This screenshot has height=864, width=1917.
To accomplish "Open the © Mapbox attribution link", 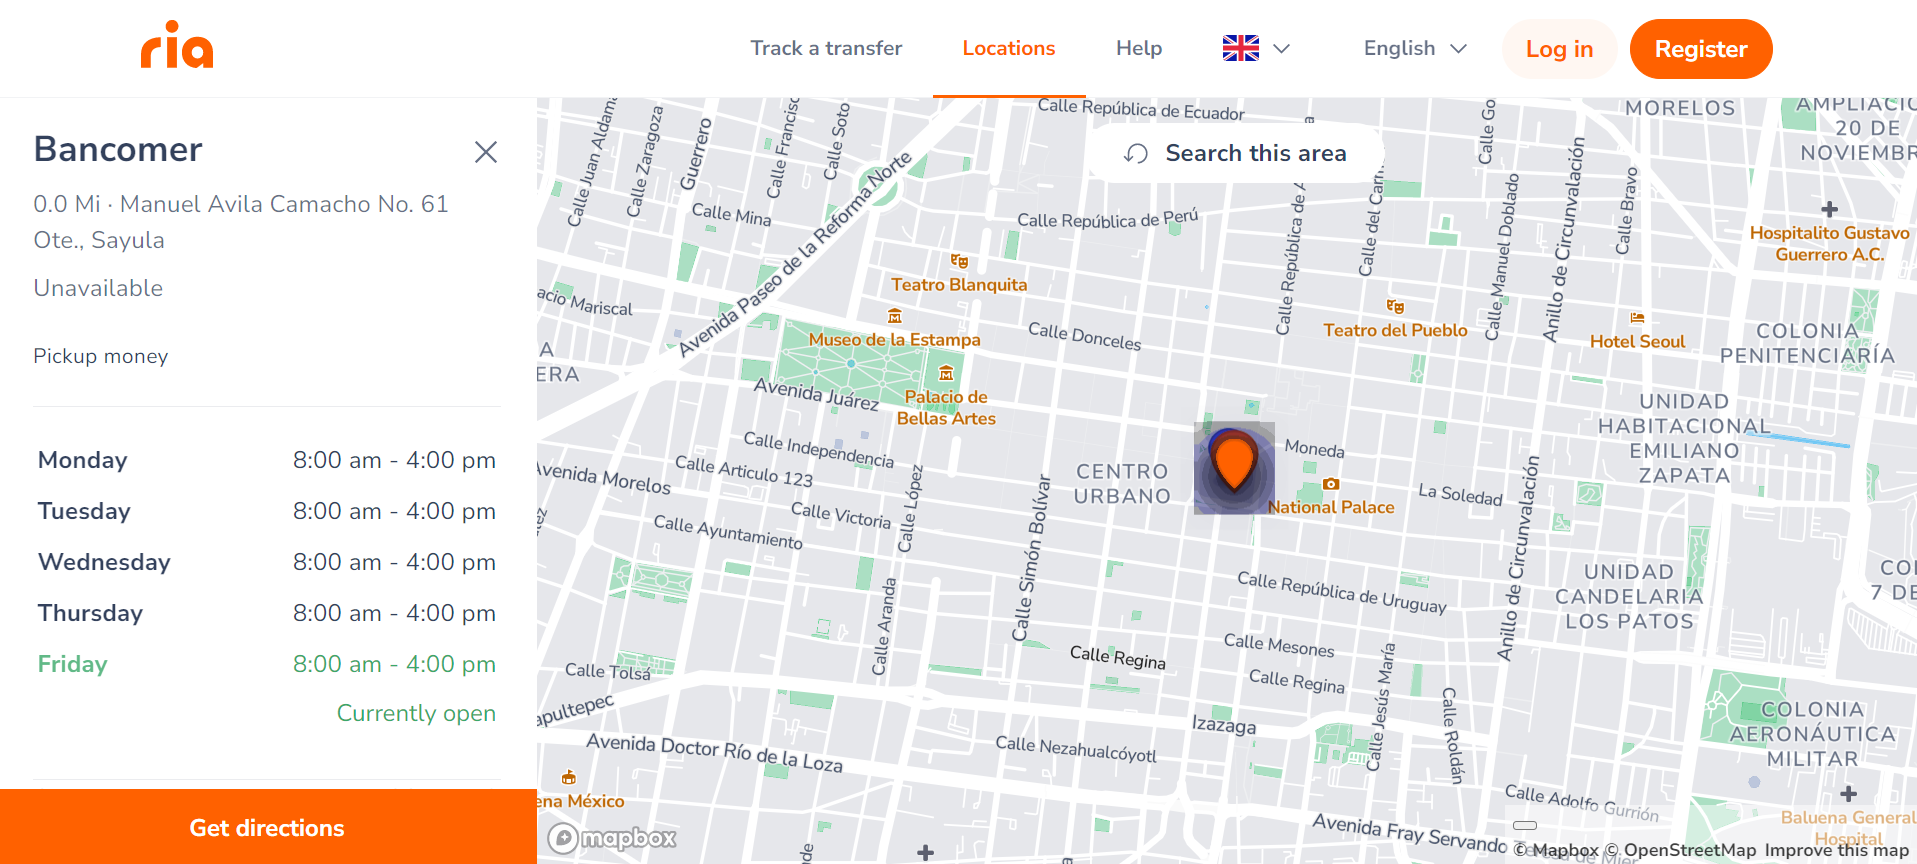I will (1556, 850).
